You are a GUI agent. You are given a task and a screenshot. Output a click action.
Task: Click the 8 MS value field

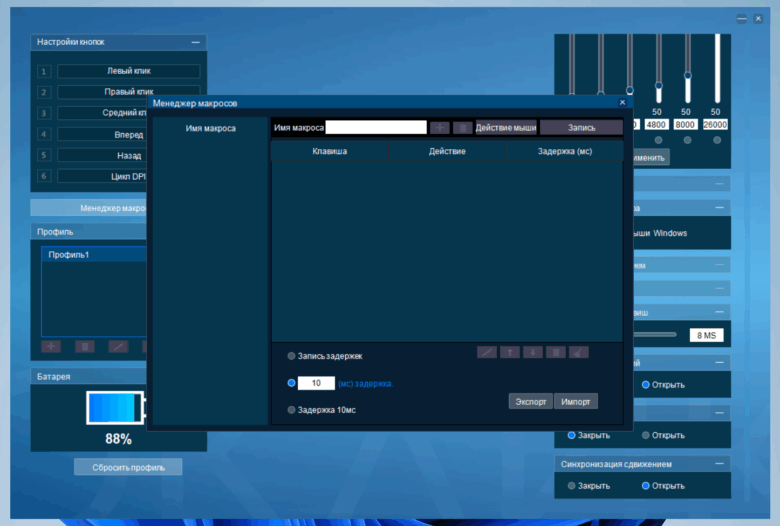[706, 335]
